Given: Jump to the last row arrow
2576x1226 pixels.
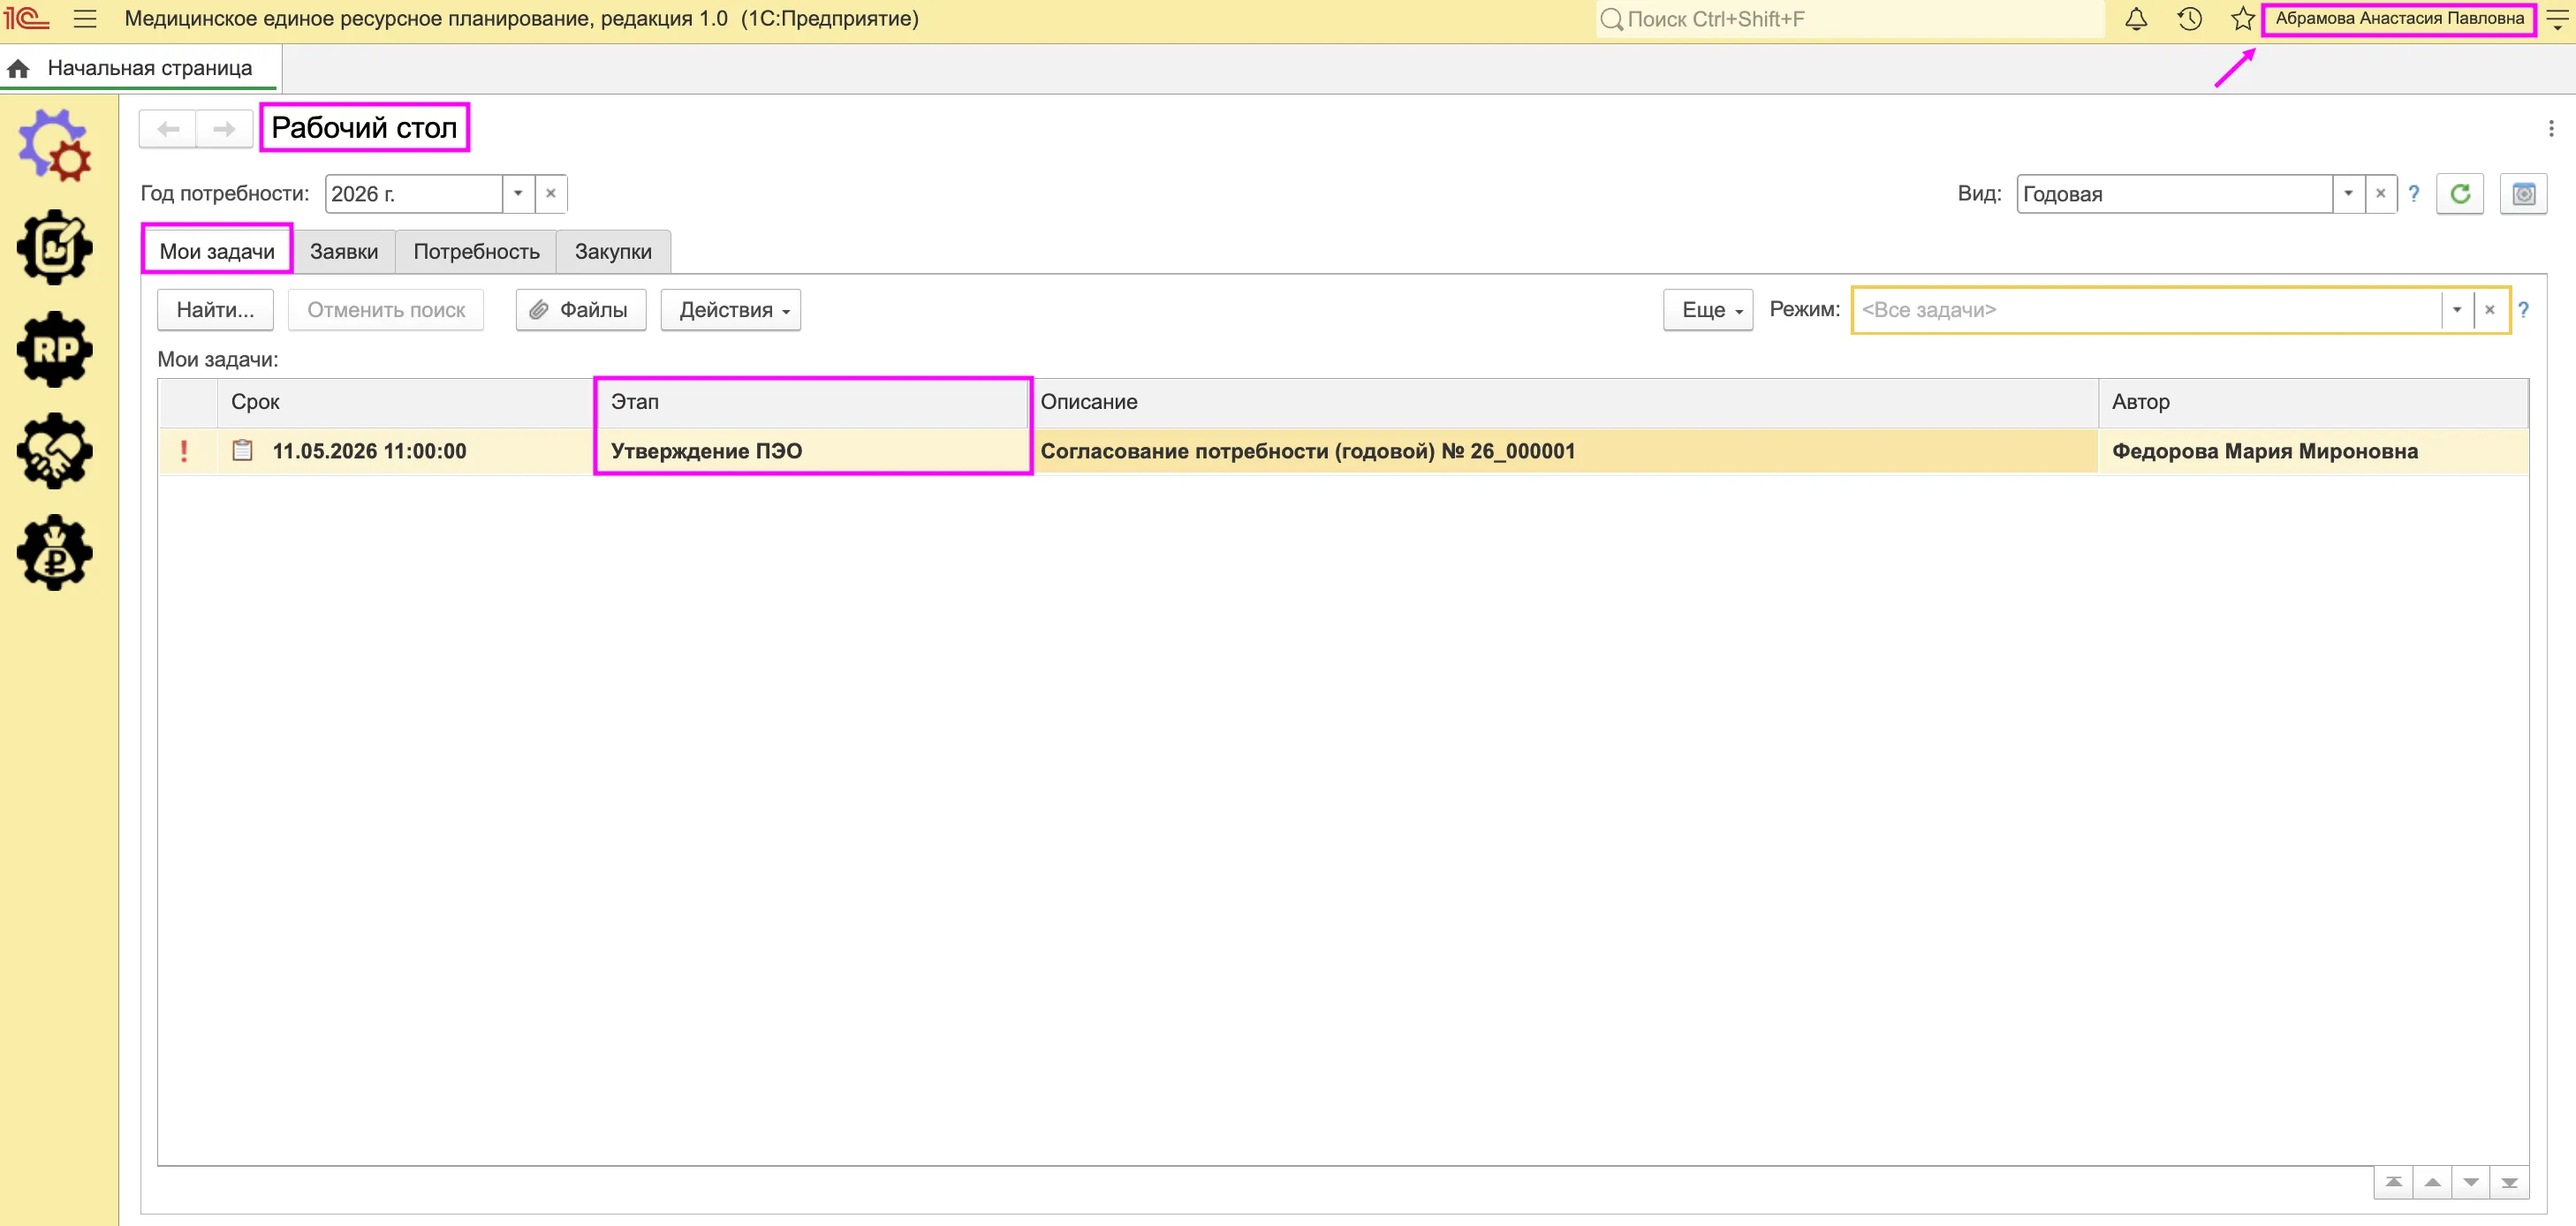Looking at the screenshot, I should coord(2509,1183).
